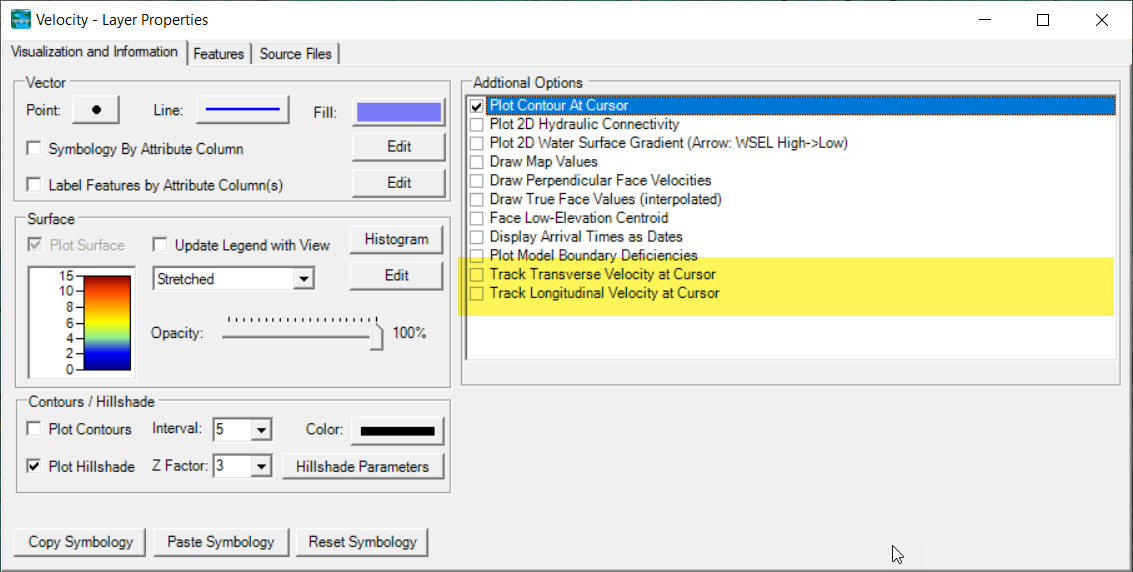Check Track Longitudinal Velocity at Cursor
The image size is (1133, 572).
click(x=477, y=293)
